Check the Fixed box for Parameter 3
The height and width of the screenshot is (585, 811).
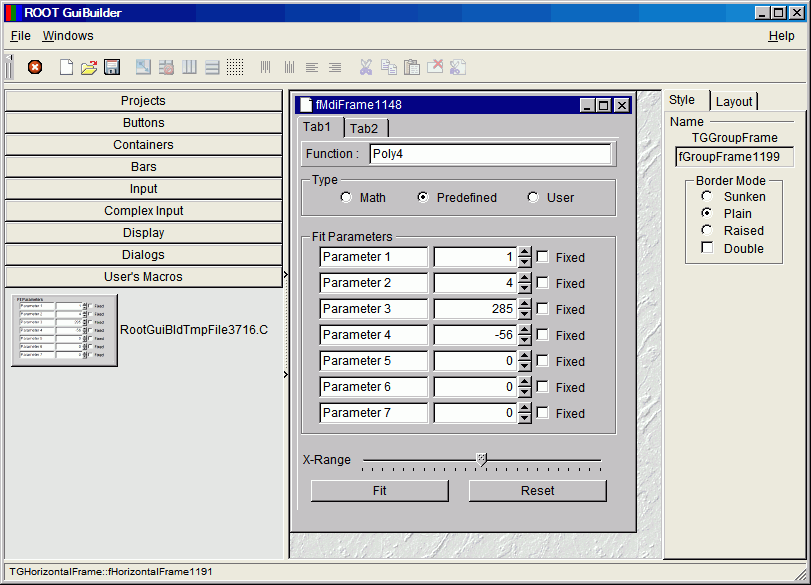click(543, 309)
